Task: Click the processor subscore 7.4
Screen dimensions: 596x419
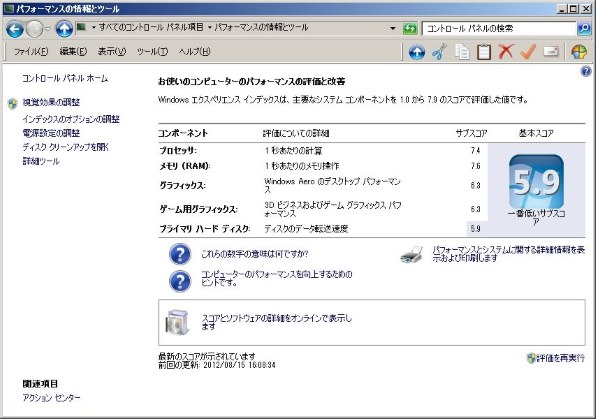Action: click(475, 151)
